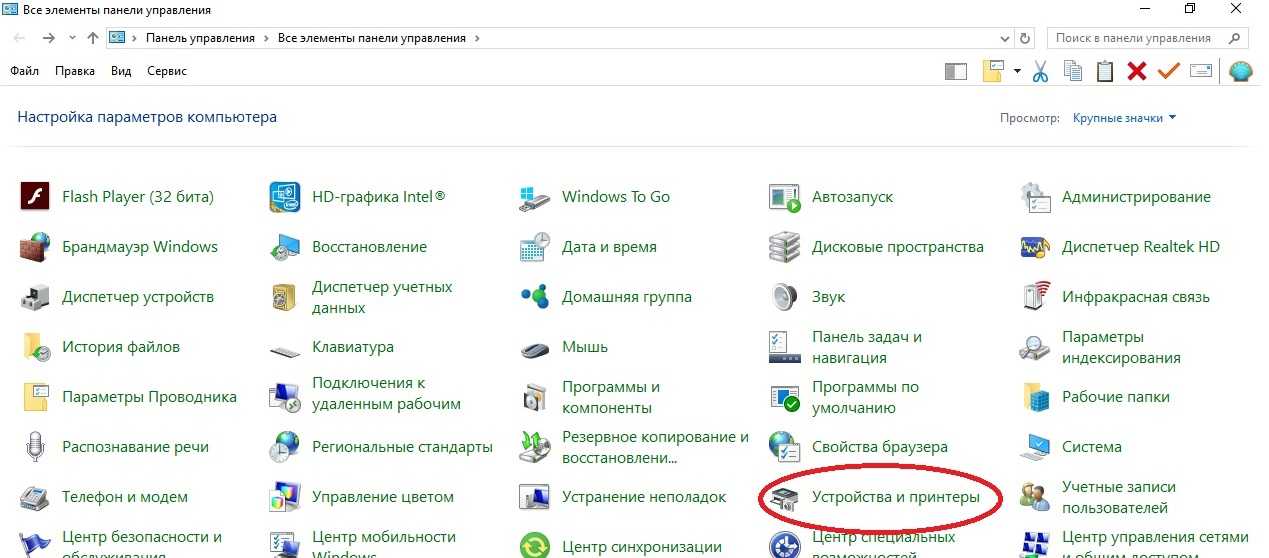Click the teal shell toolbar icon
1269x558 pixels.
tap(1240, 71)
